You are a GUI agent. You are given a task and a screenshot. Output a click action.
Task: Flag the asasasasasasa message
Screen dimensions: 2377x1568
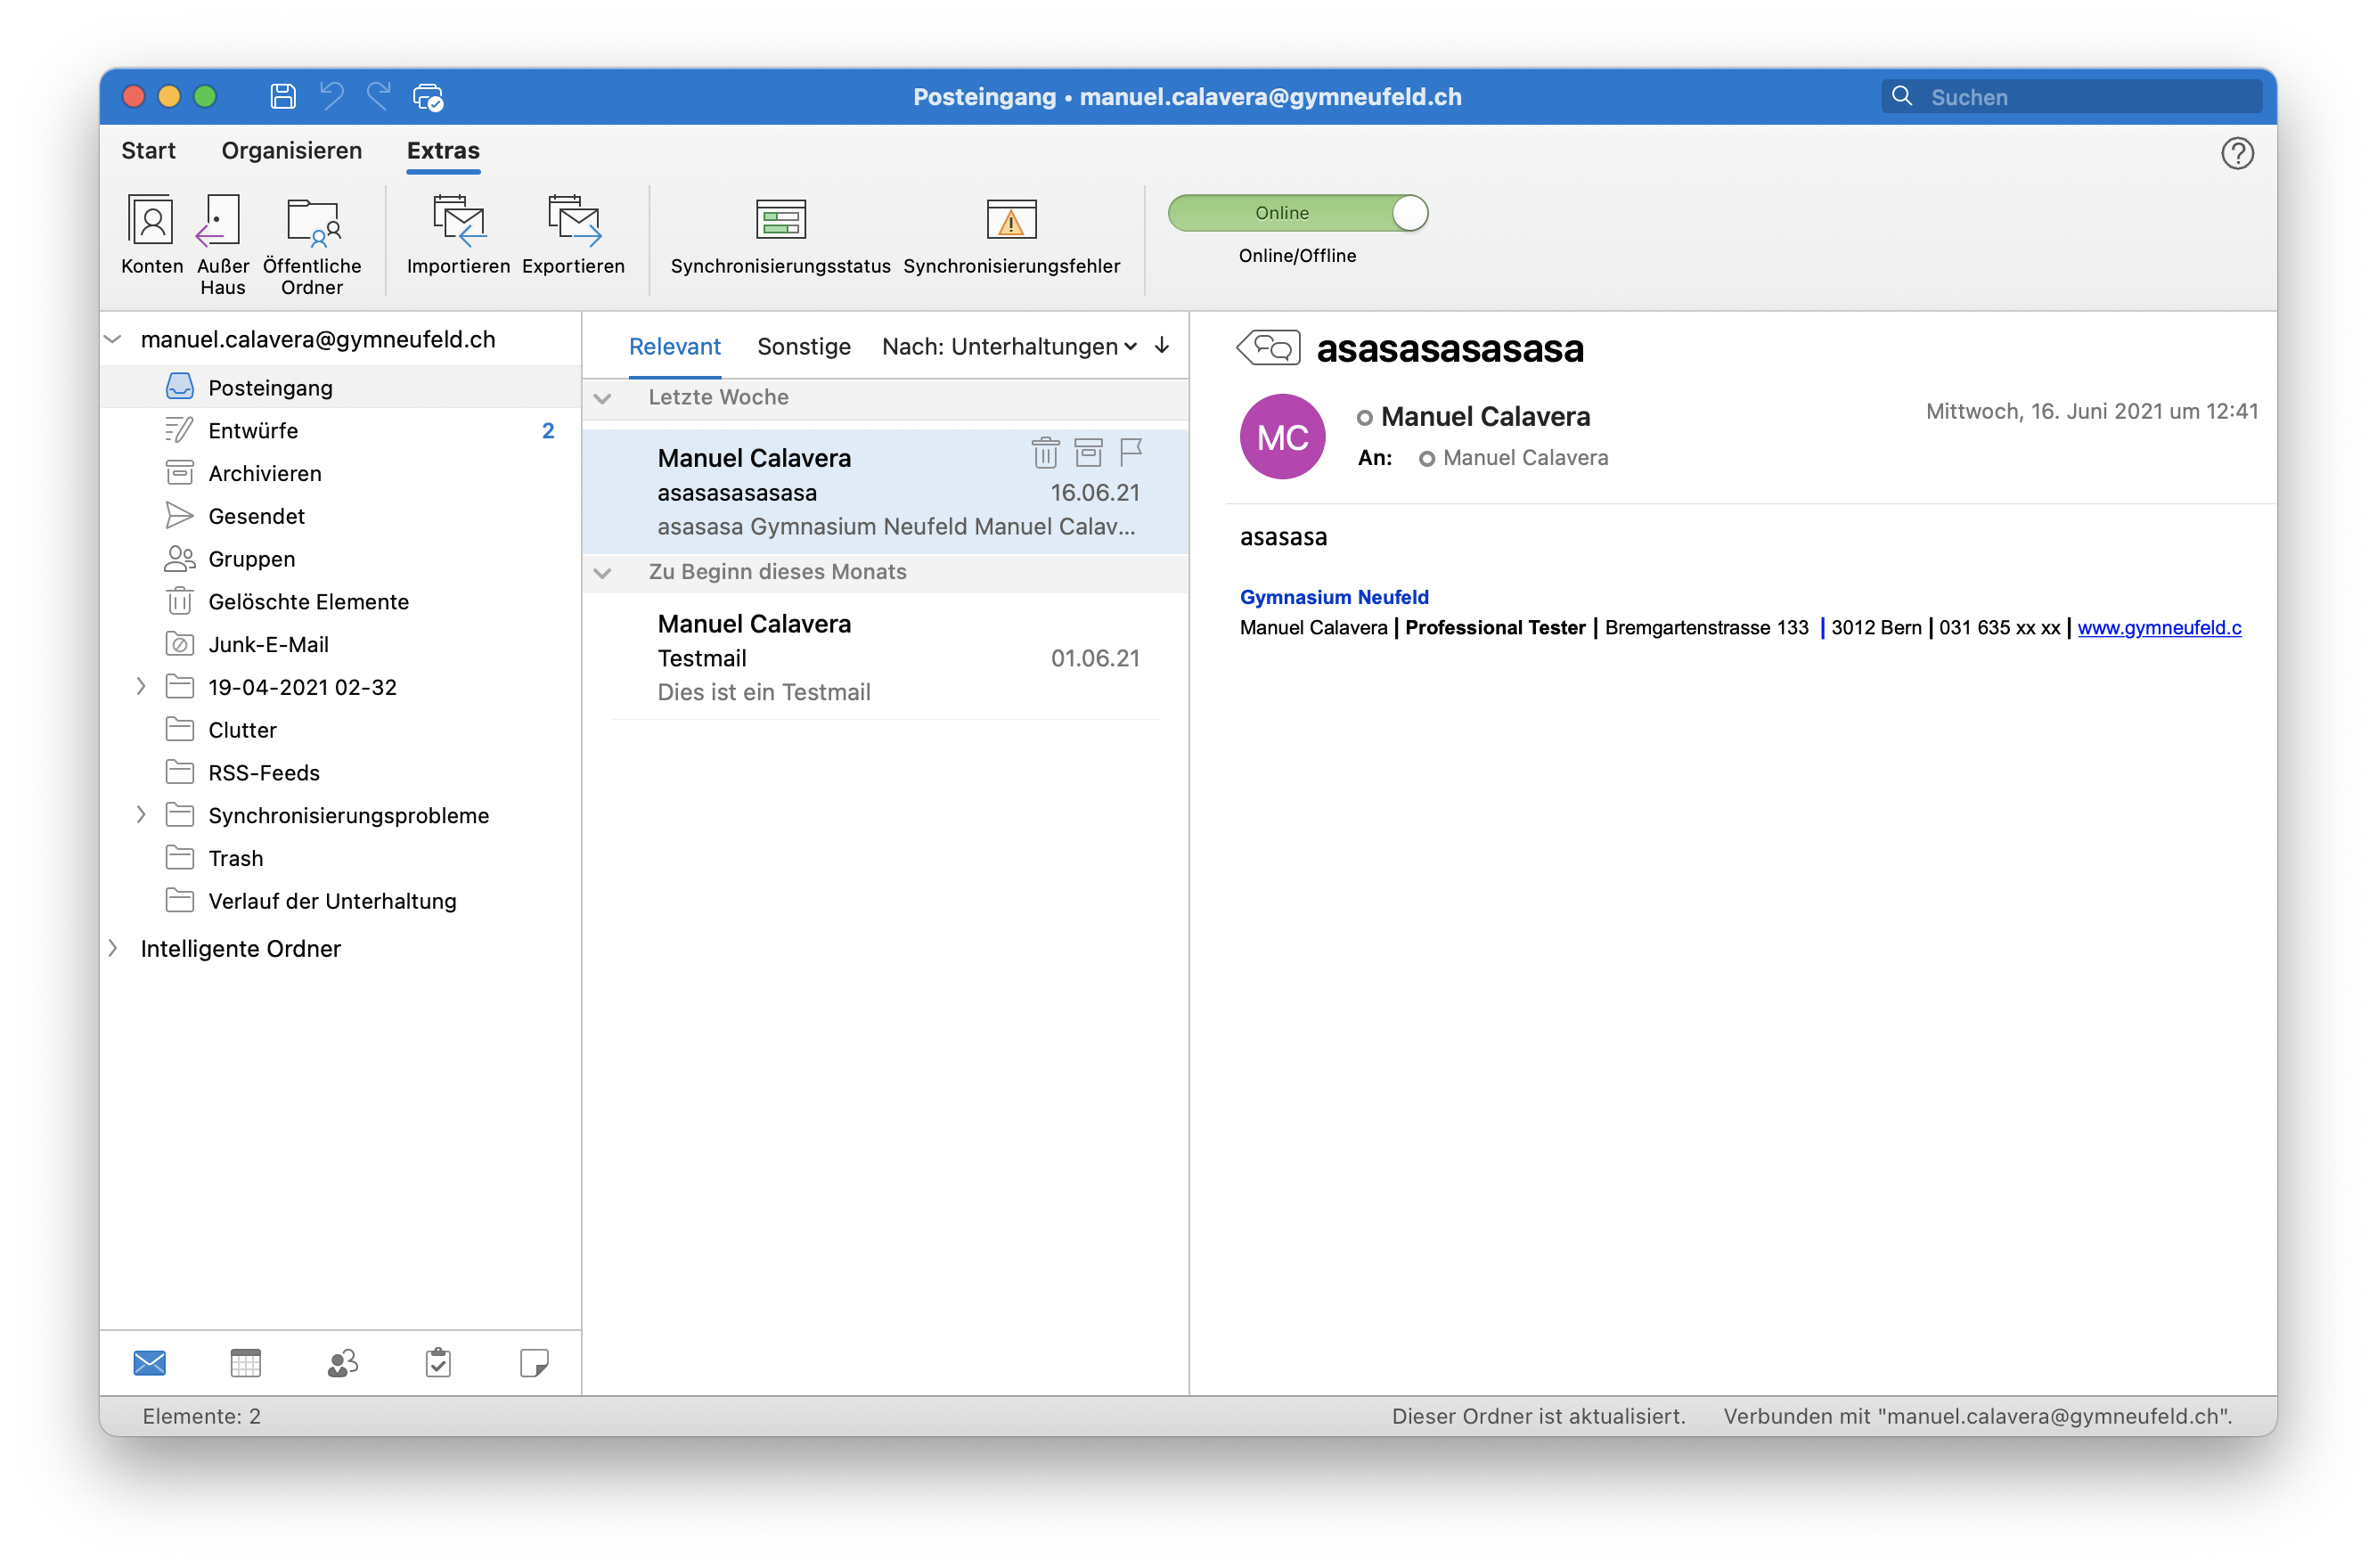1130,453
